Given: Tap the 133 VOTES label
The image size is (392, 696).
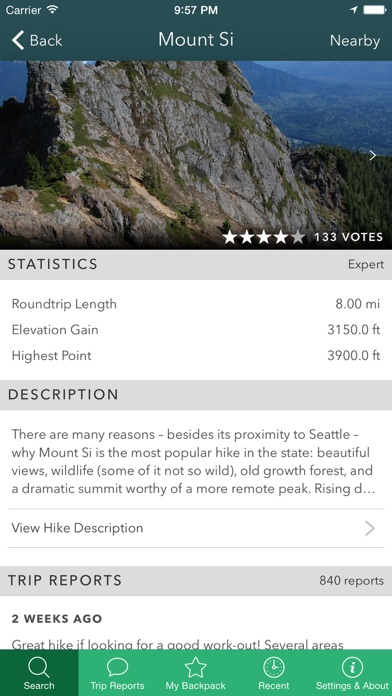Looking at the screenshot, I should click(348, 237).
